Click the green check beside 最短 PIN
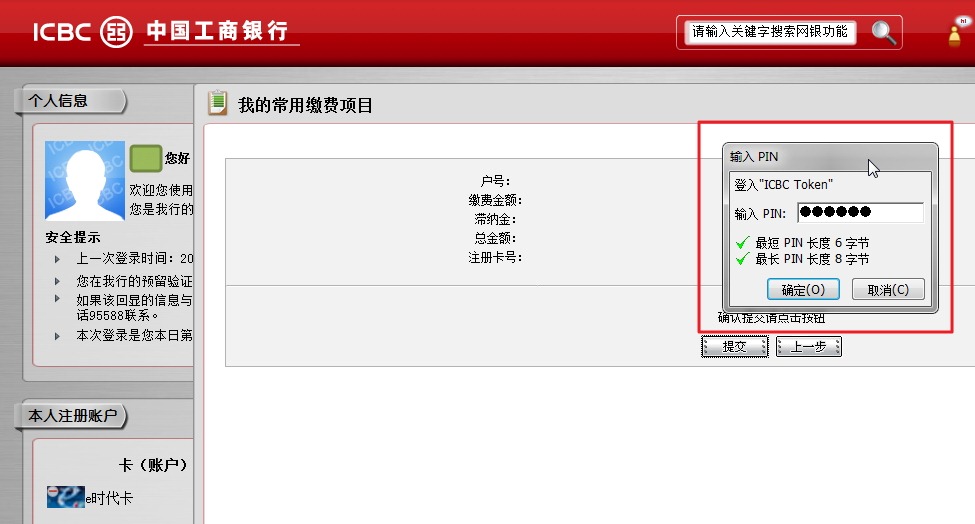 tap(742, 242)
